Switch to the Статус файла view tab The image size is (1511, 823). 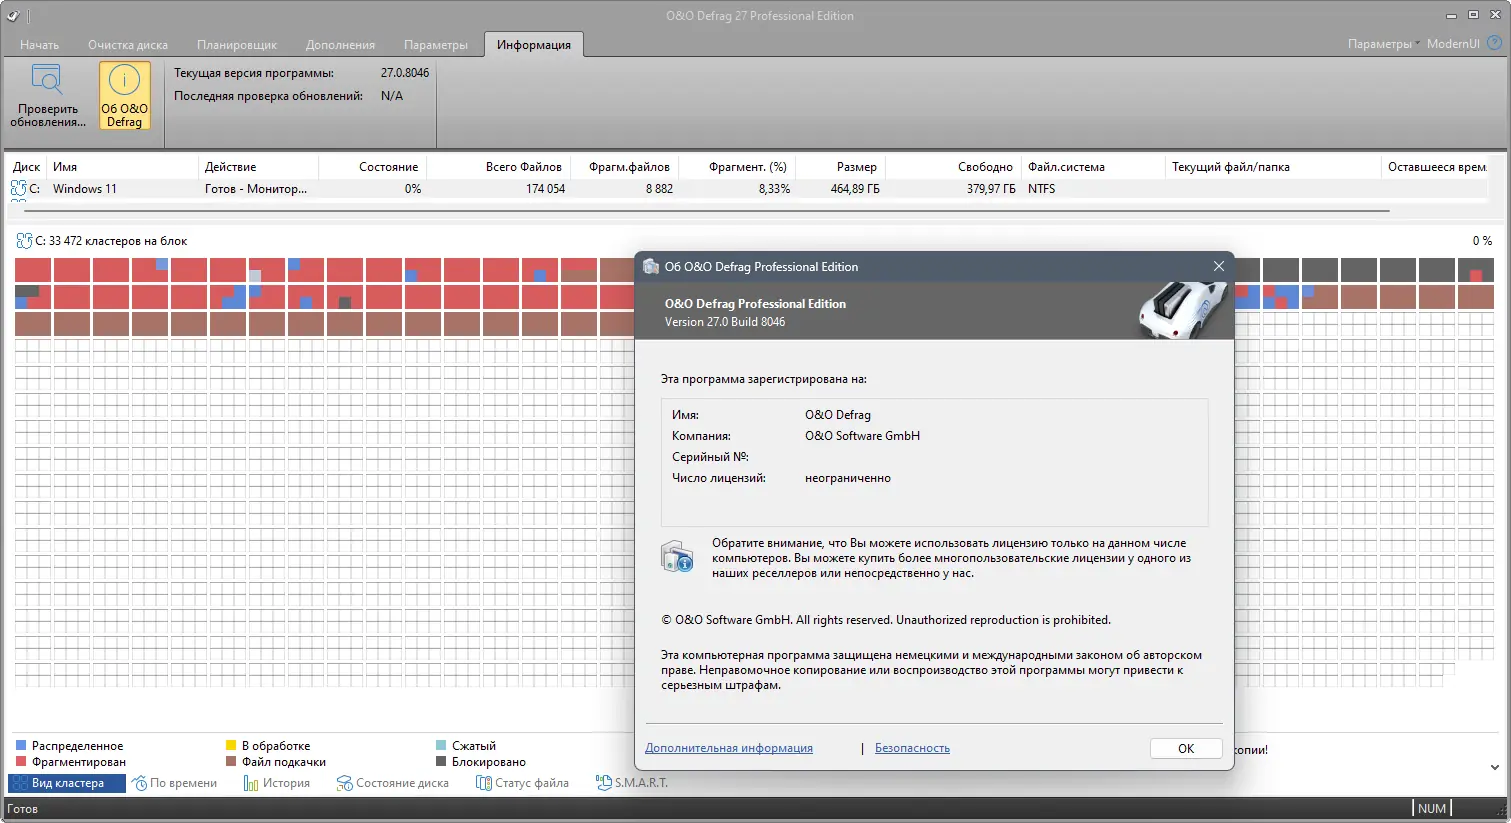click(523, 783)
